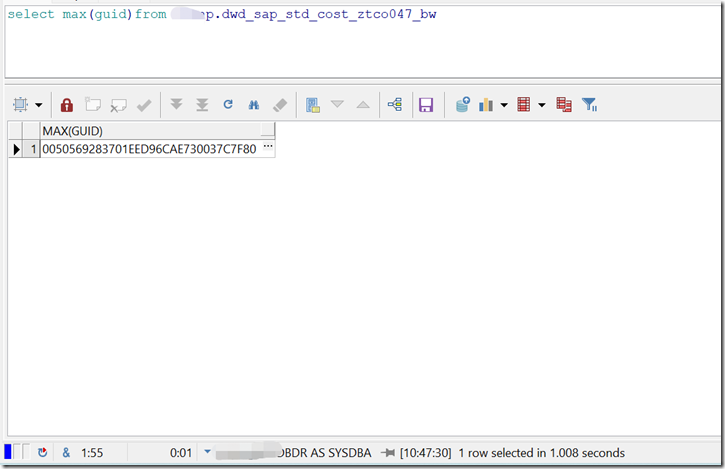Click the red lock edit-data icon
Screen dimensions: 725x469
tap(67, 105)
